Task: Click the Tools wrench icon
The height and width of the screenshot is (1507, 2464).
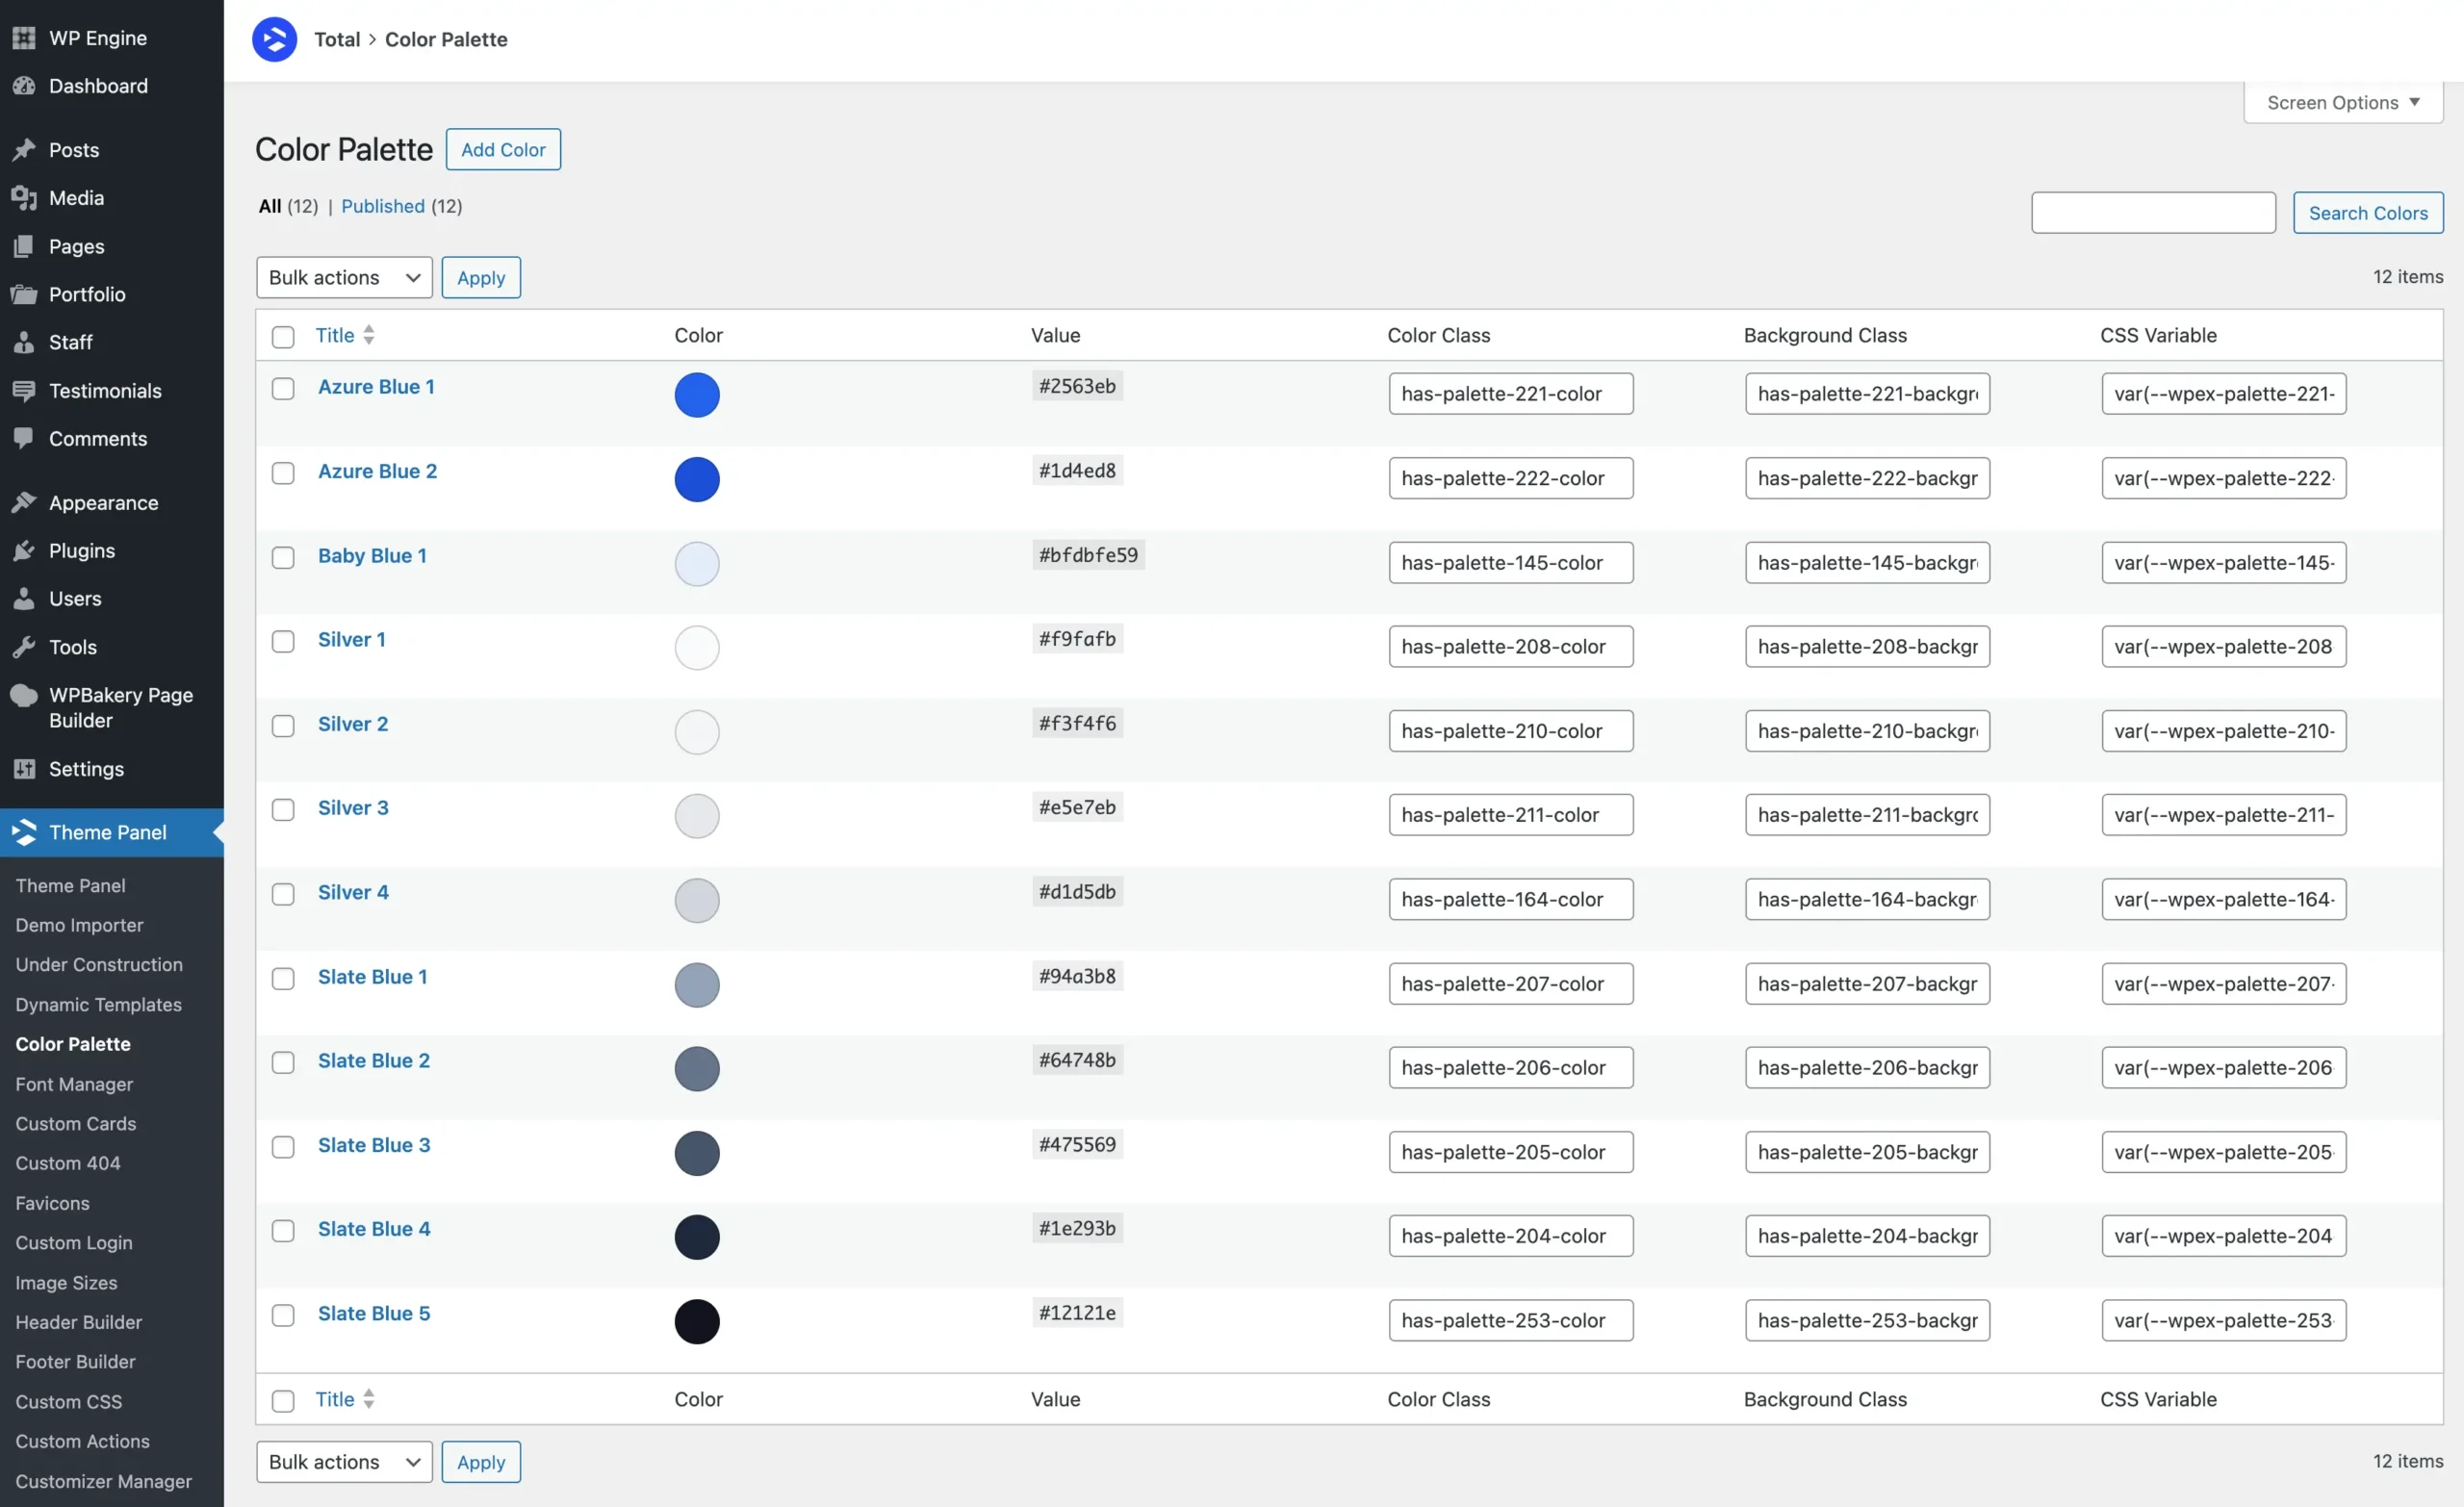Action: pos(24,647)
